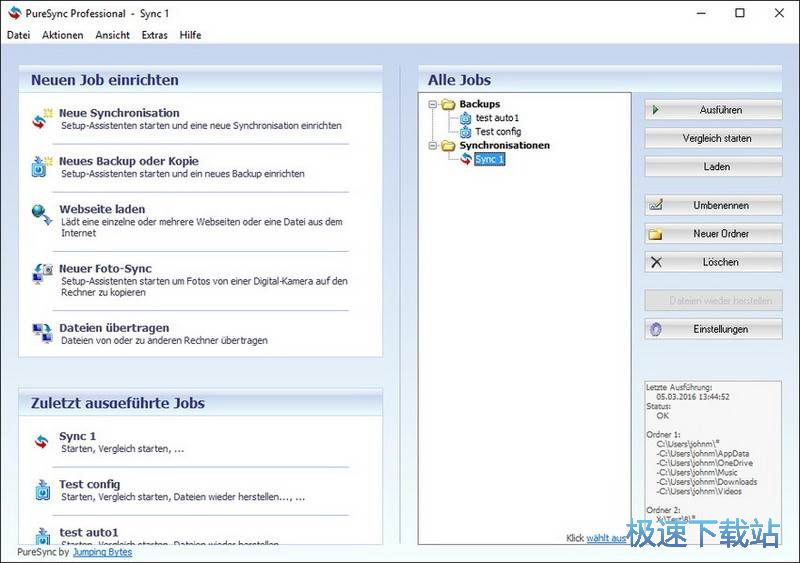Viewport: 800px width, 563px height.
Task: Click the Dateien übertragen computers icon
Action: click(42, 333)
